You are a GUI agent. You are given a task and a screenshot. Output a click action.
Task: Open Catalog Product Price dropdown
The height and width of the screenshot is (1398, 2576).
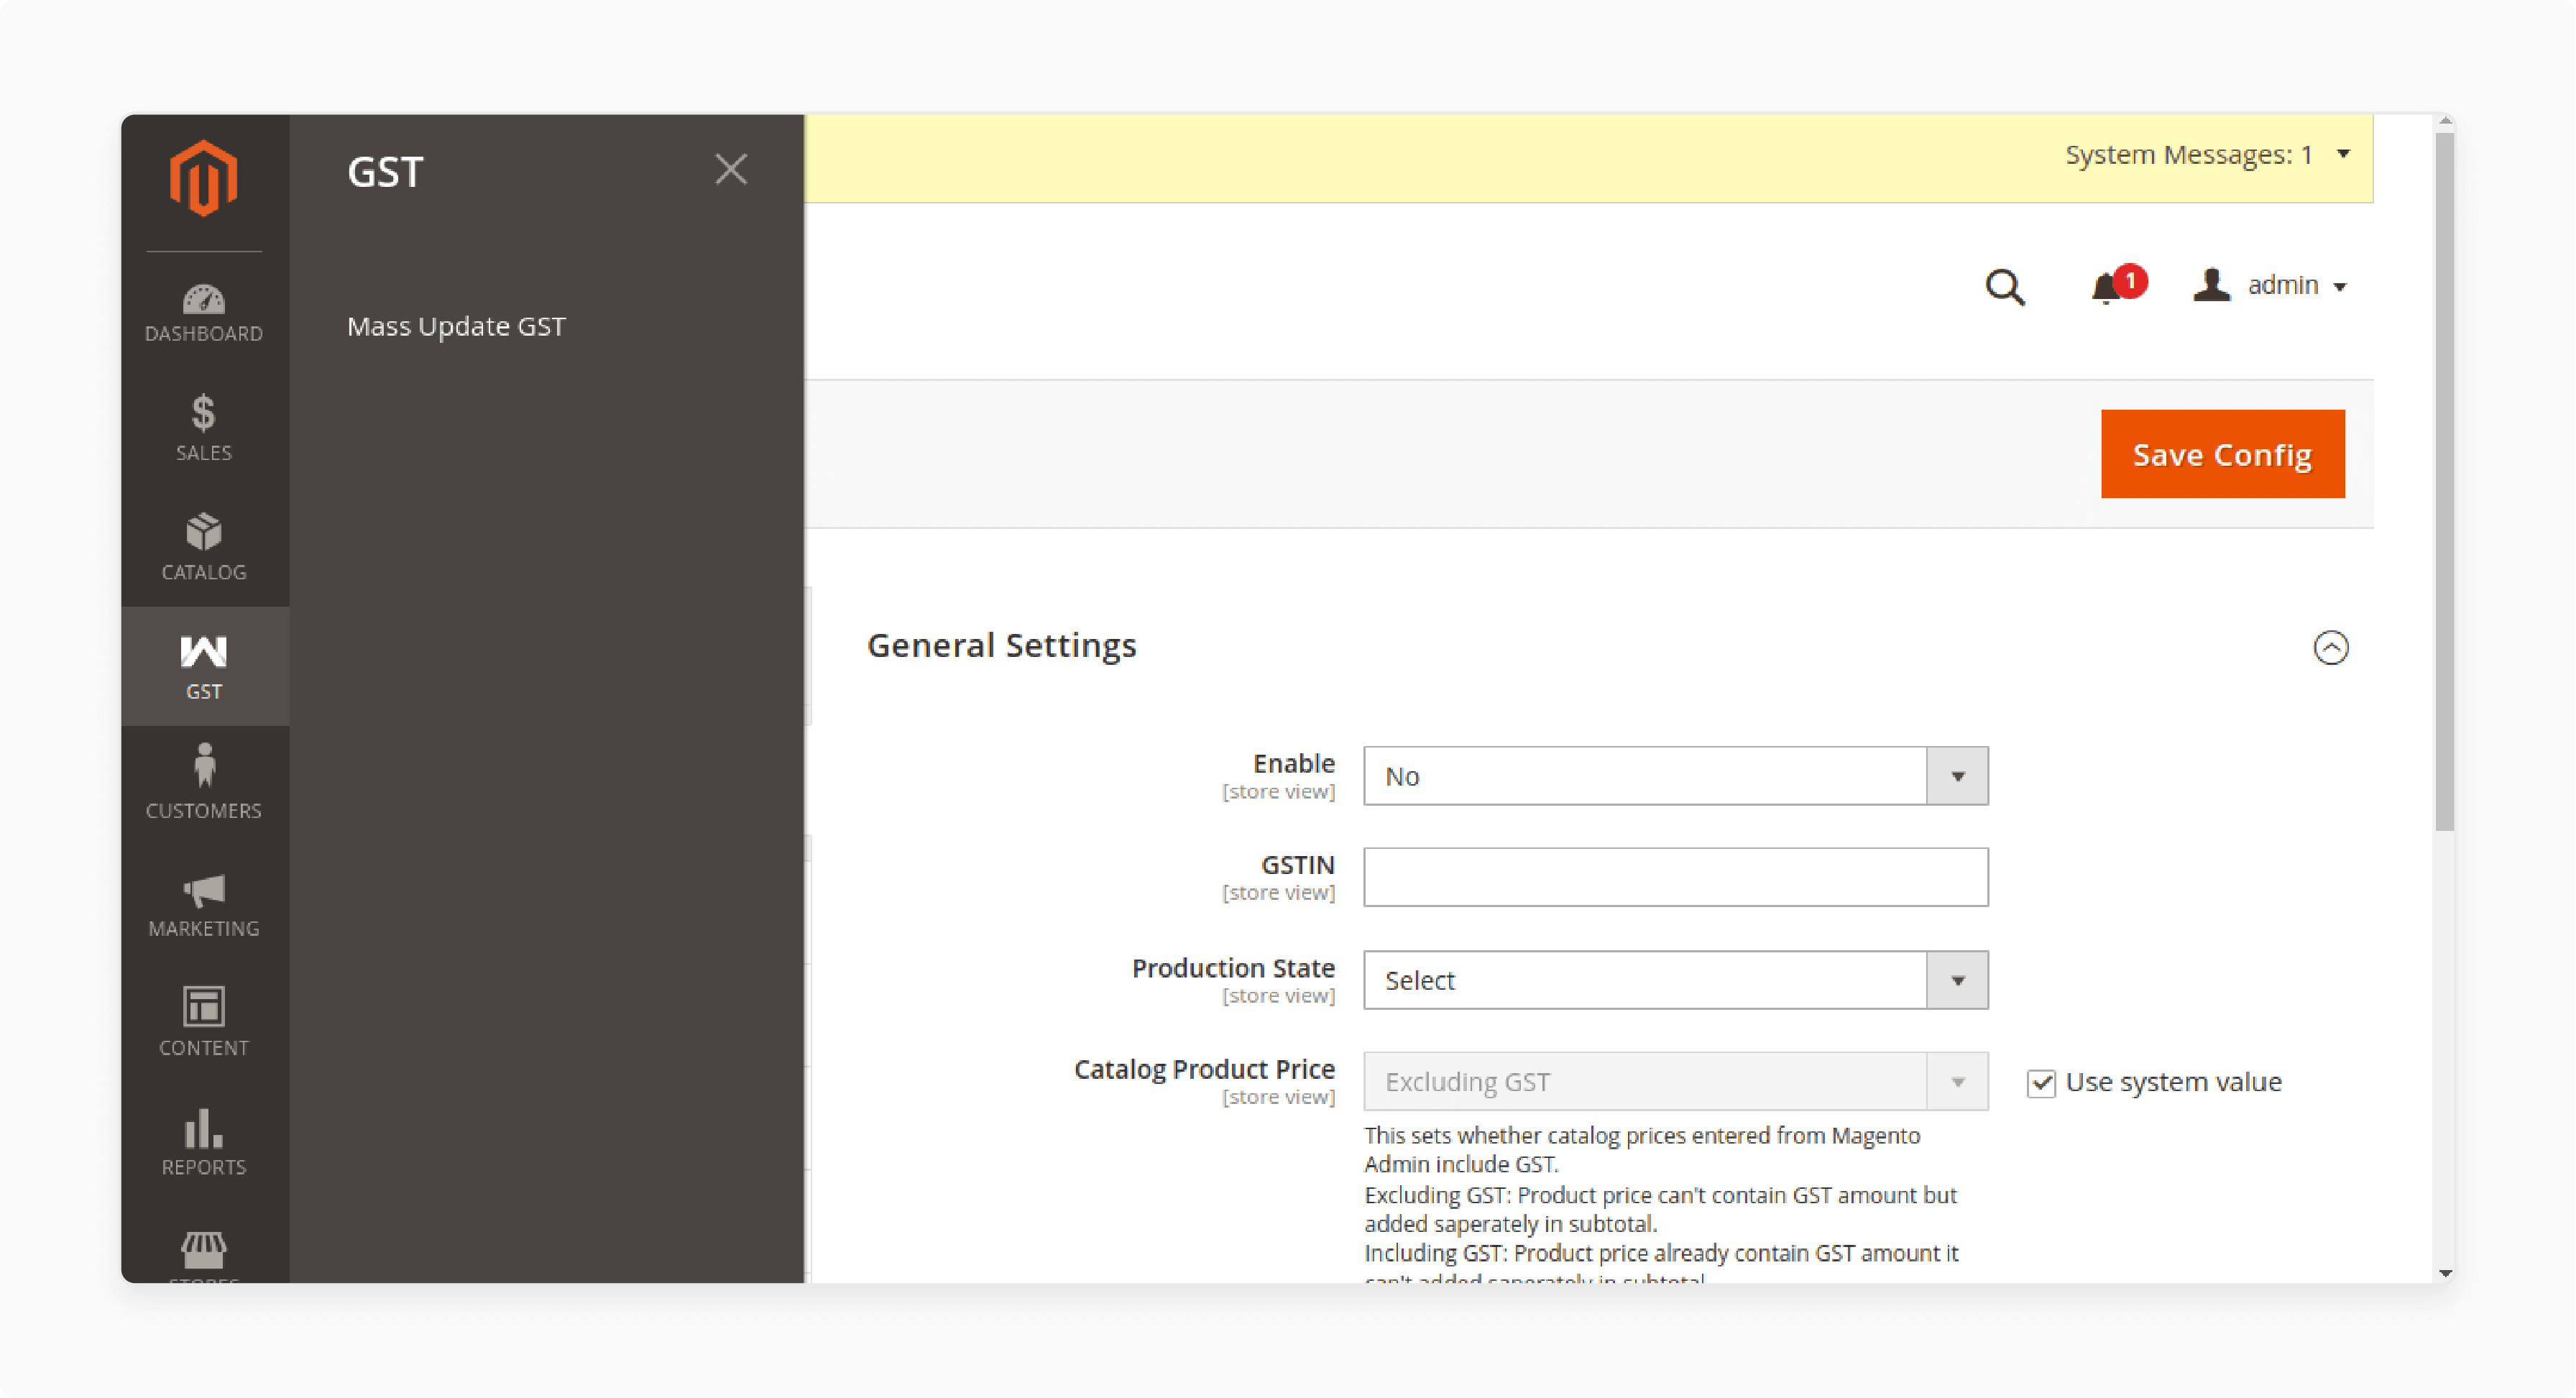click(1675, 1081)
